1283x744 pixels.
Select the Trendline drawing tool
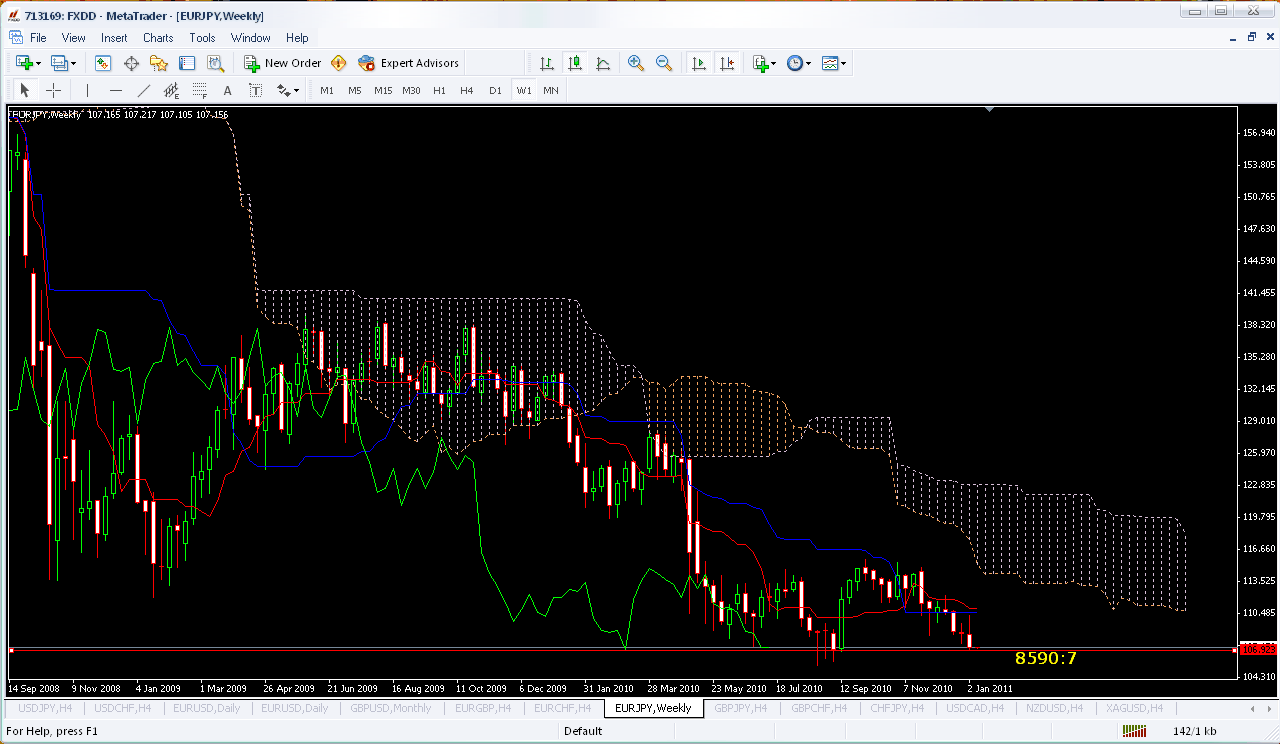click(x=144, y=90)
